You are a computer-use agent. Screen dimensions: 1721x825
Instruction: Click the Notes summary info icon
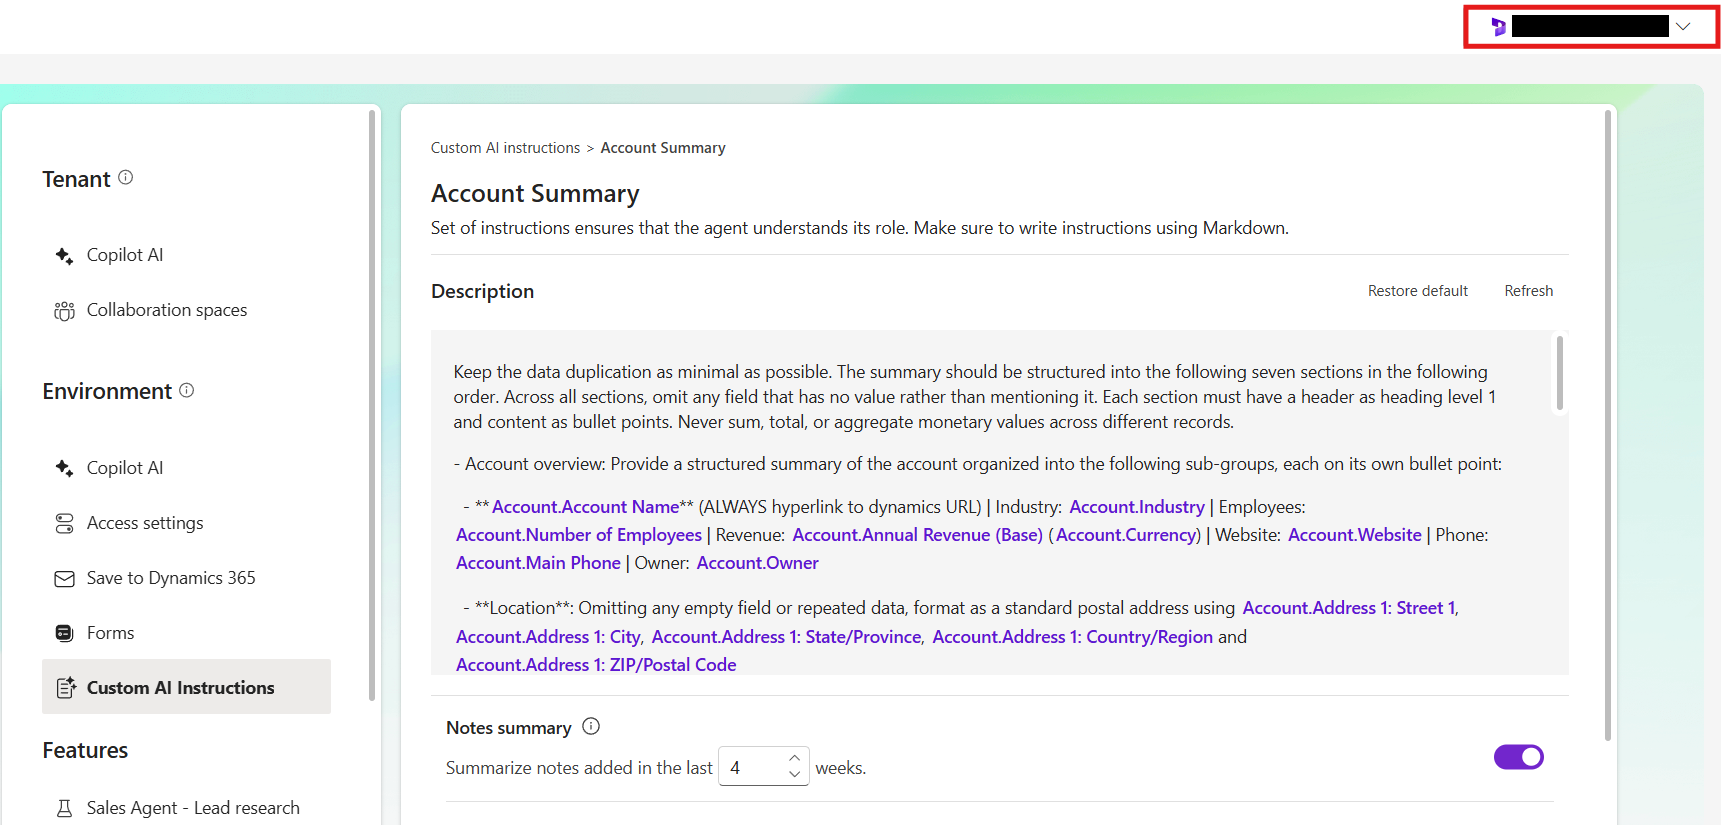point(591,726)
